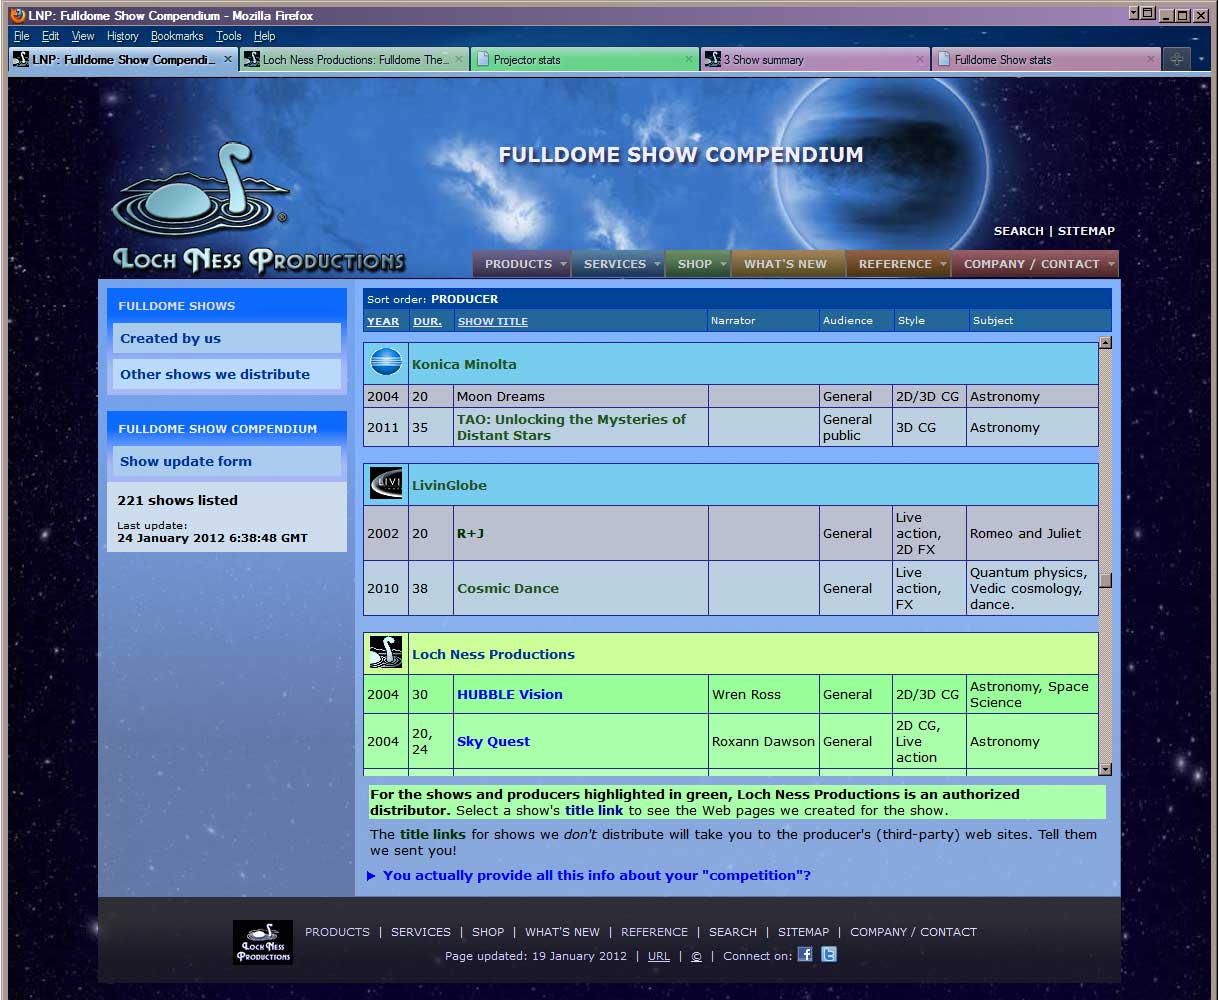Screen dimensions: 1219x1000
Task: Open the File menu
Action: point(21,36)
